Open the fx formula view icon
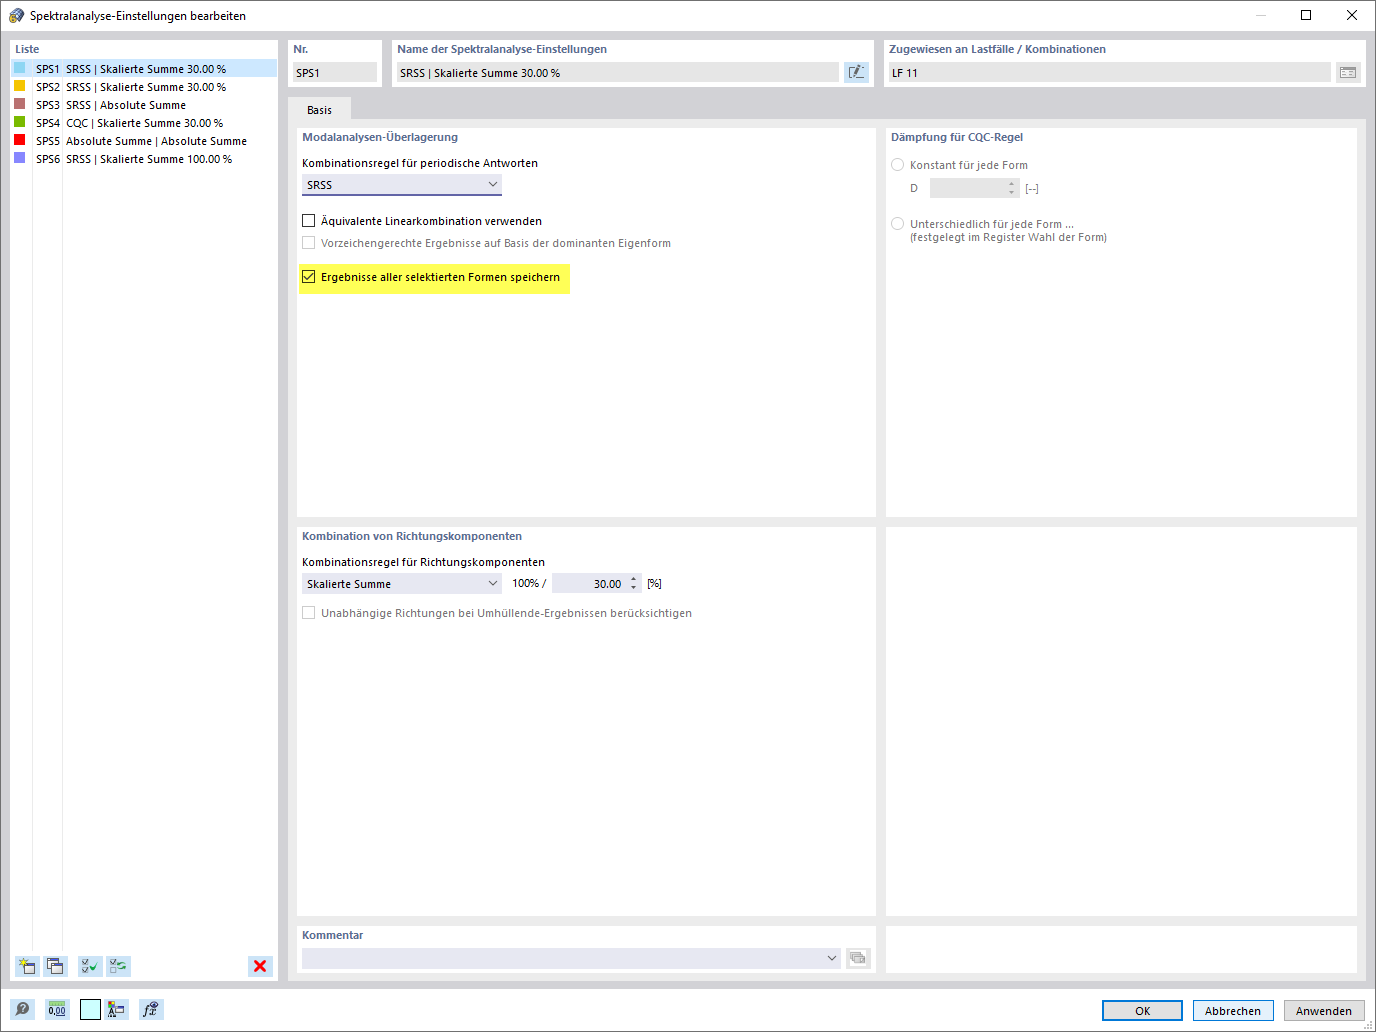 point(151,1010)
